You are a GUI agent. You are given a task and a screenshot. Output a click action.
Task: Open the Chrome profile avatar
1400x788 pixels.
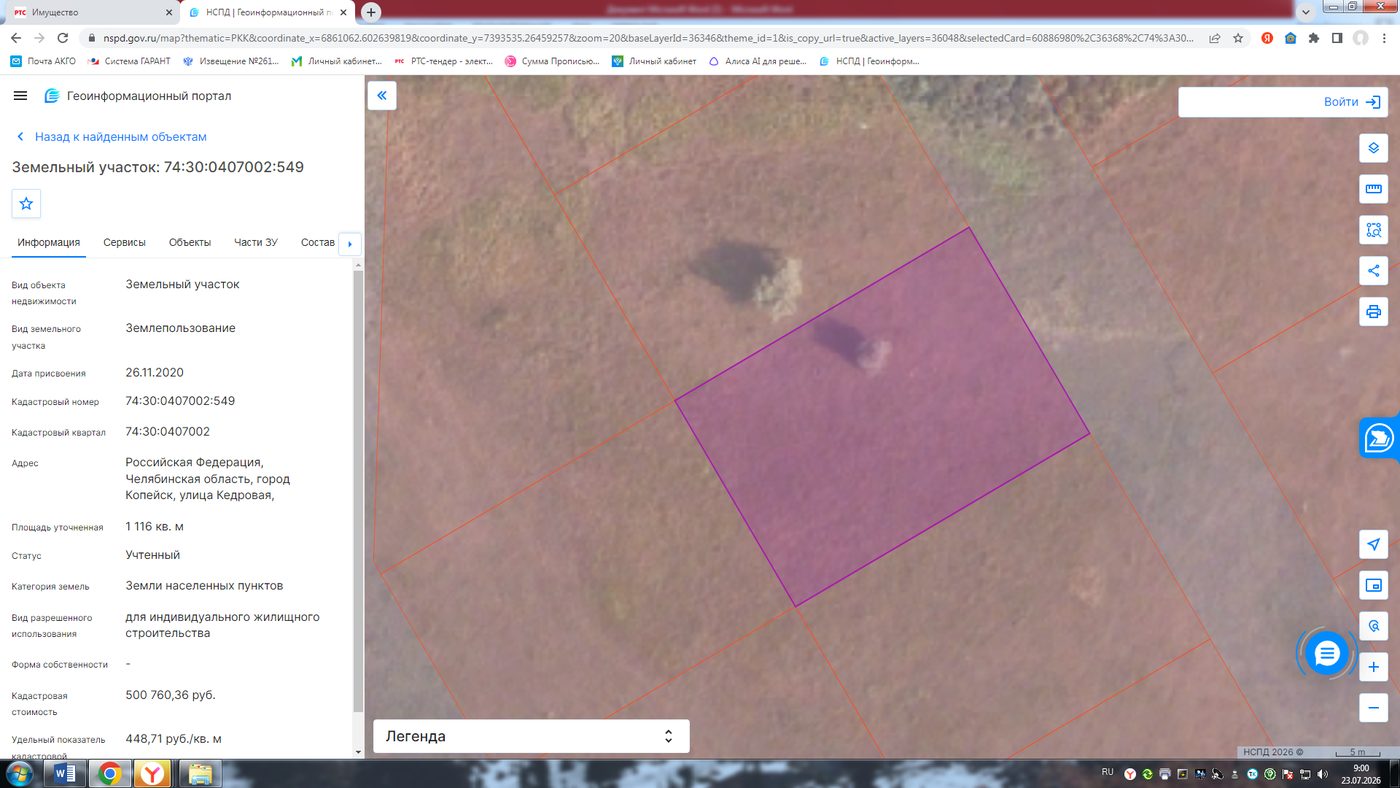(1361, 38)
